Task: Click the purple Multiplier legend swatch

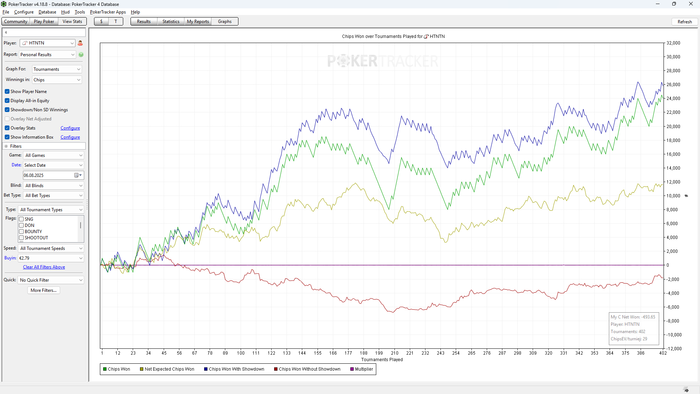Action: (352, 369)
